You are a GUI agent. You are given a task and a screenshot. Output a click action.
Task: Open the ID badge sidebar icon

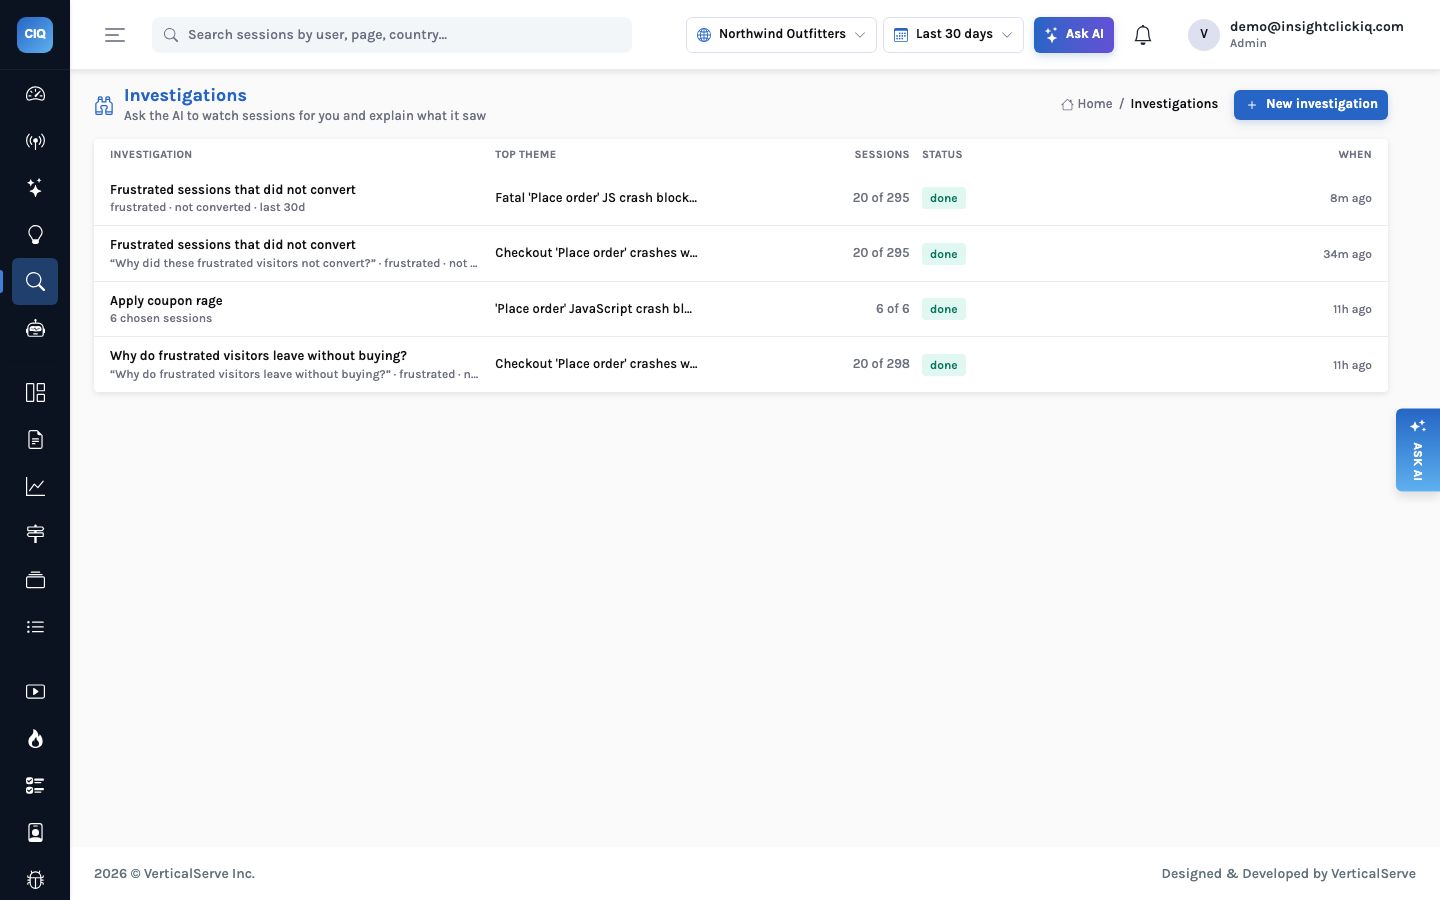point(35,833)
